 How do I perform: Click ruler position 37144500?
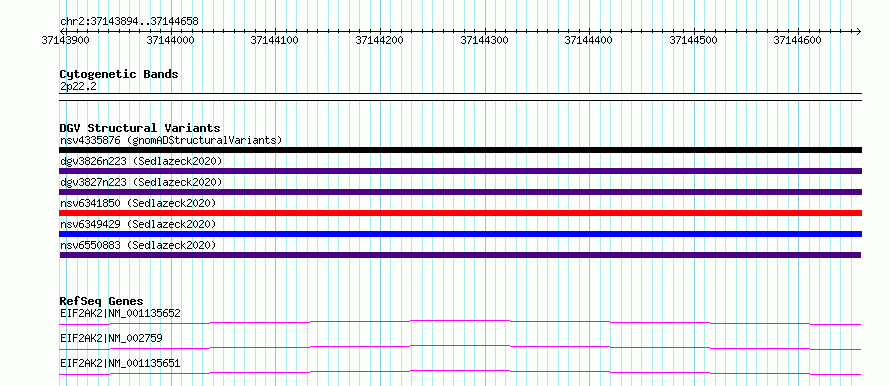click(x=694, y=40)
